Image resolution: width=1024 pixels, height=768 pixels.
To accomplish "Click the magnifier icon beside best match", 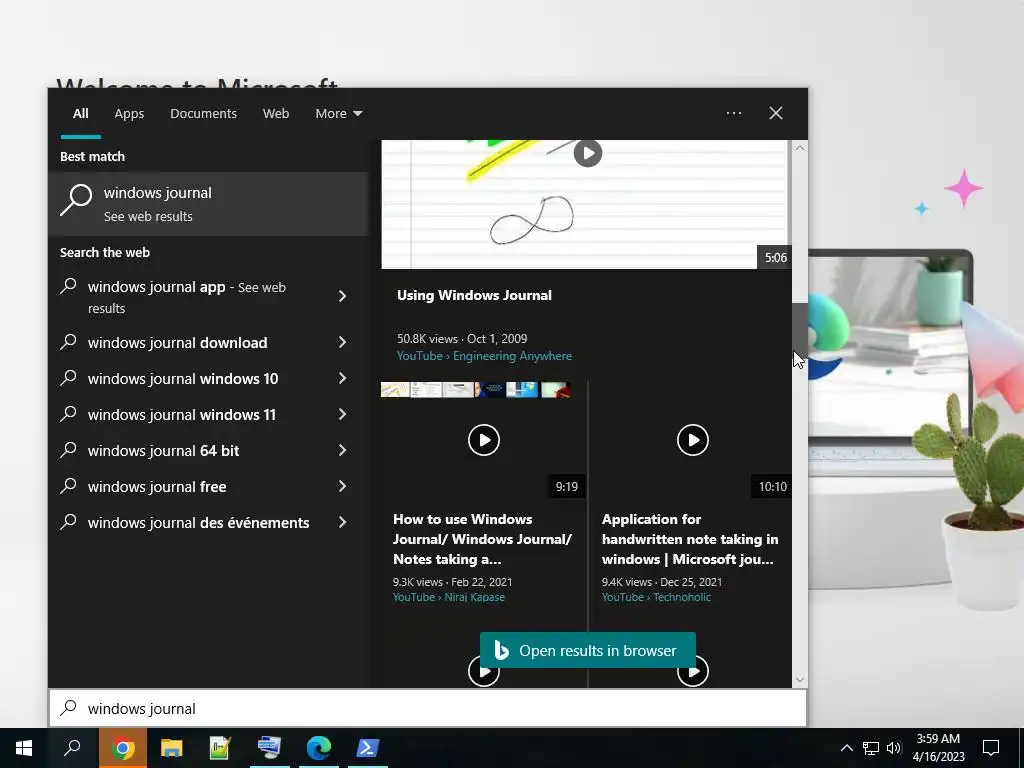I will pyautogui.click(x=76, y=199).
